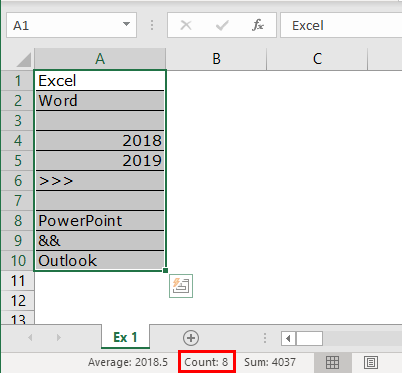Select row 6 header
402x373 pixels.
pyautogui.click(x=18, y=181)
